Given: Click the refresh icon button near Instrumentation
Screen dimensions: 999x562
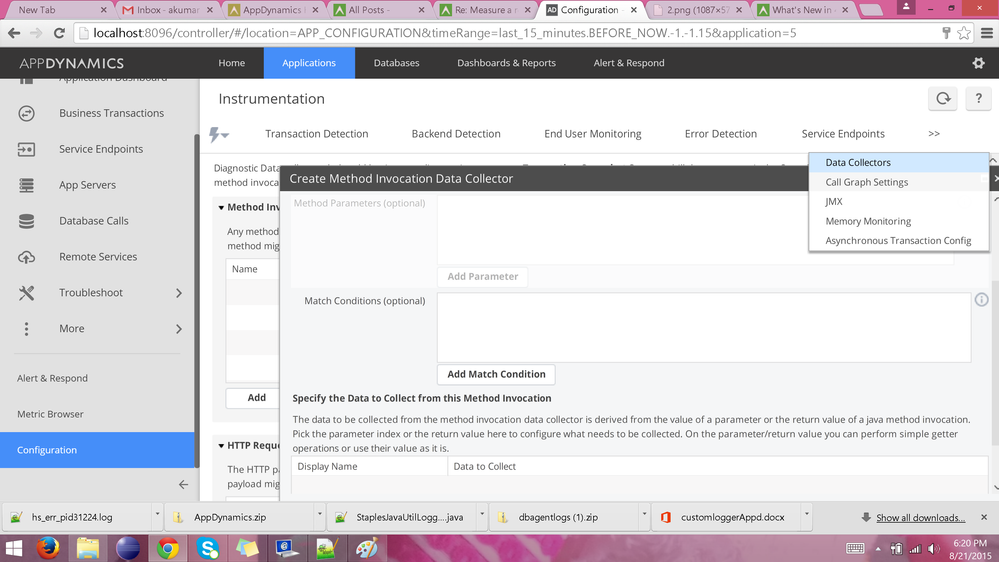Looking at the screenshot, I should 943,99.
